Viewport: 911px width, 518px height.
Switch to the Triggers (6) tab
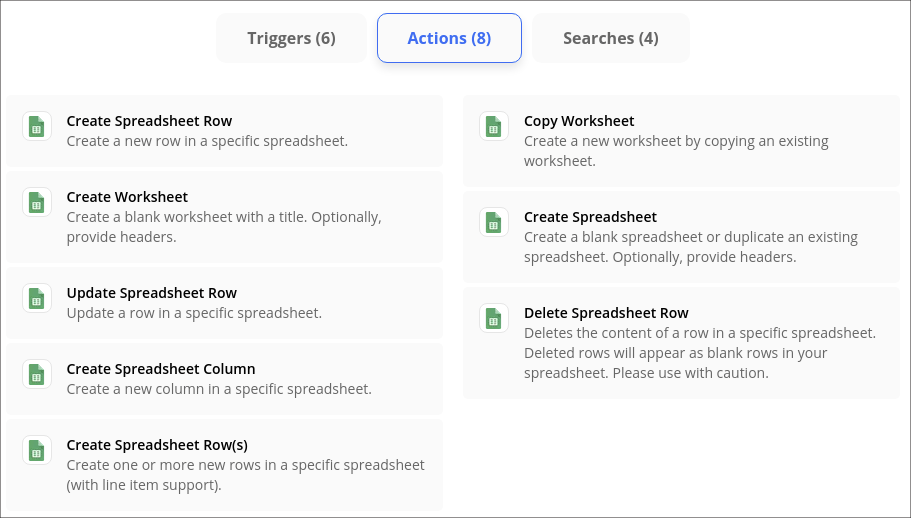click(x=291, y=39)
